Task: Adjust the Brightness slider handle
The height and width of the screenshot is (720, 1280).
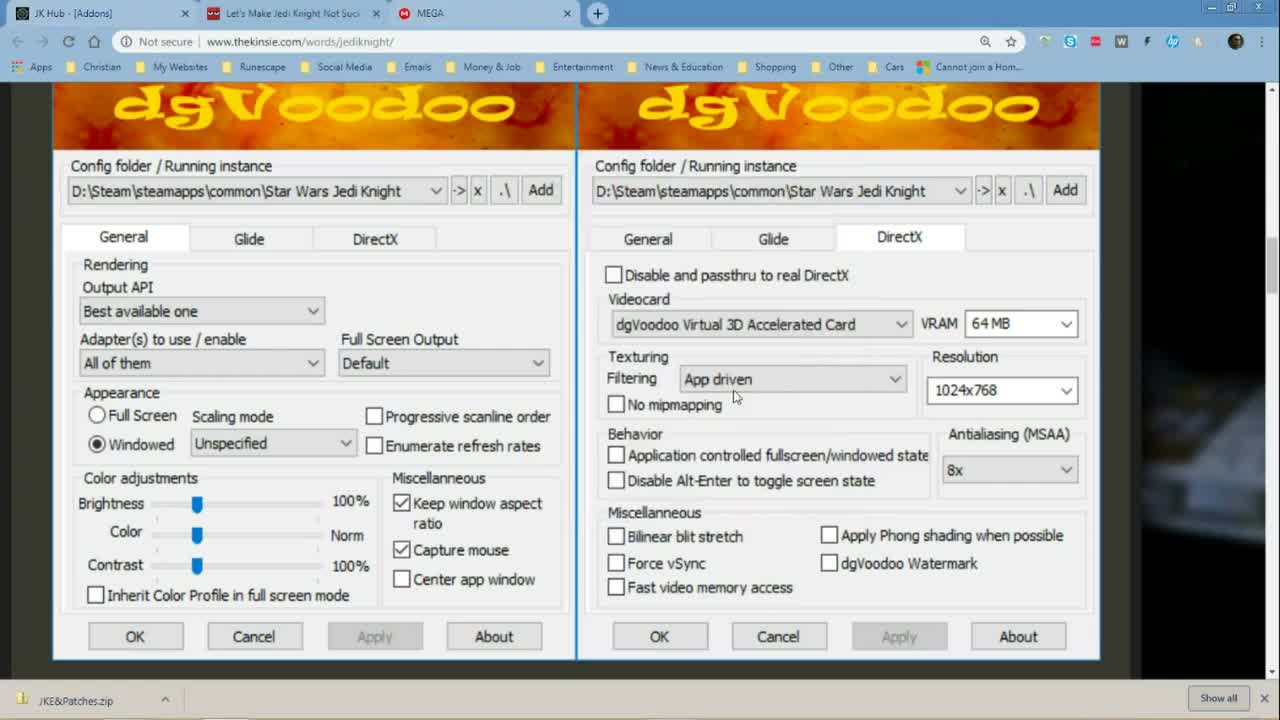Action: [197, 504]
